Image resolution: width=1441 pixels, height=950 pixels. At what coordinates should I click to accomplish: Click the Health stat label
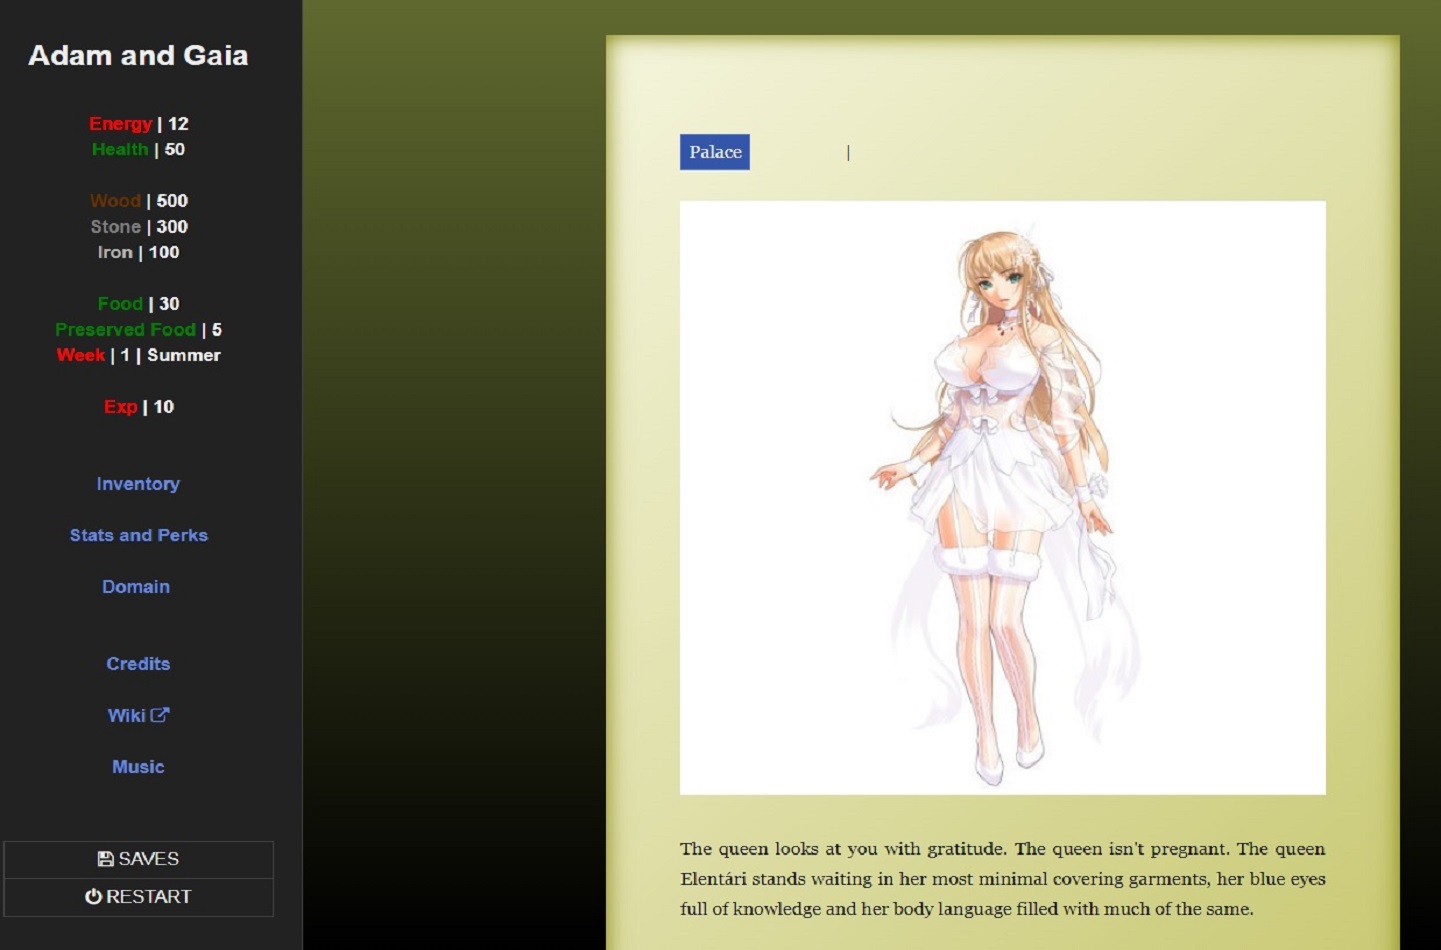point(119,149)
